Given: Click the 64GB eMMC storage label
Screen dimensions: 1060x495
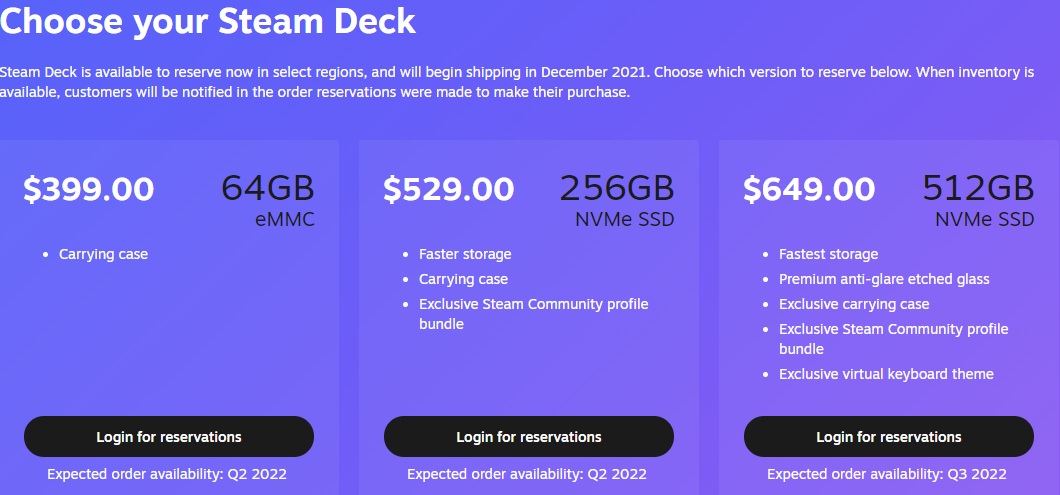Looking at the screenshot, I should tap(268, 200).
